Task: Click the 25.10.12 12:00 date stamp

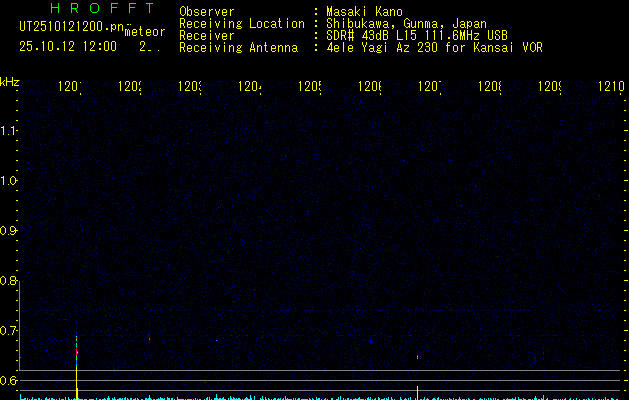Action: point(68,46)
